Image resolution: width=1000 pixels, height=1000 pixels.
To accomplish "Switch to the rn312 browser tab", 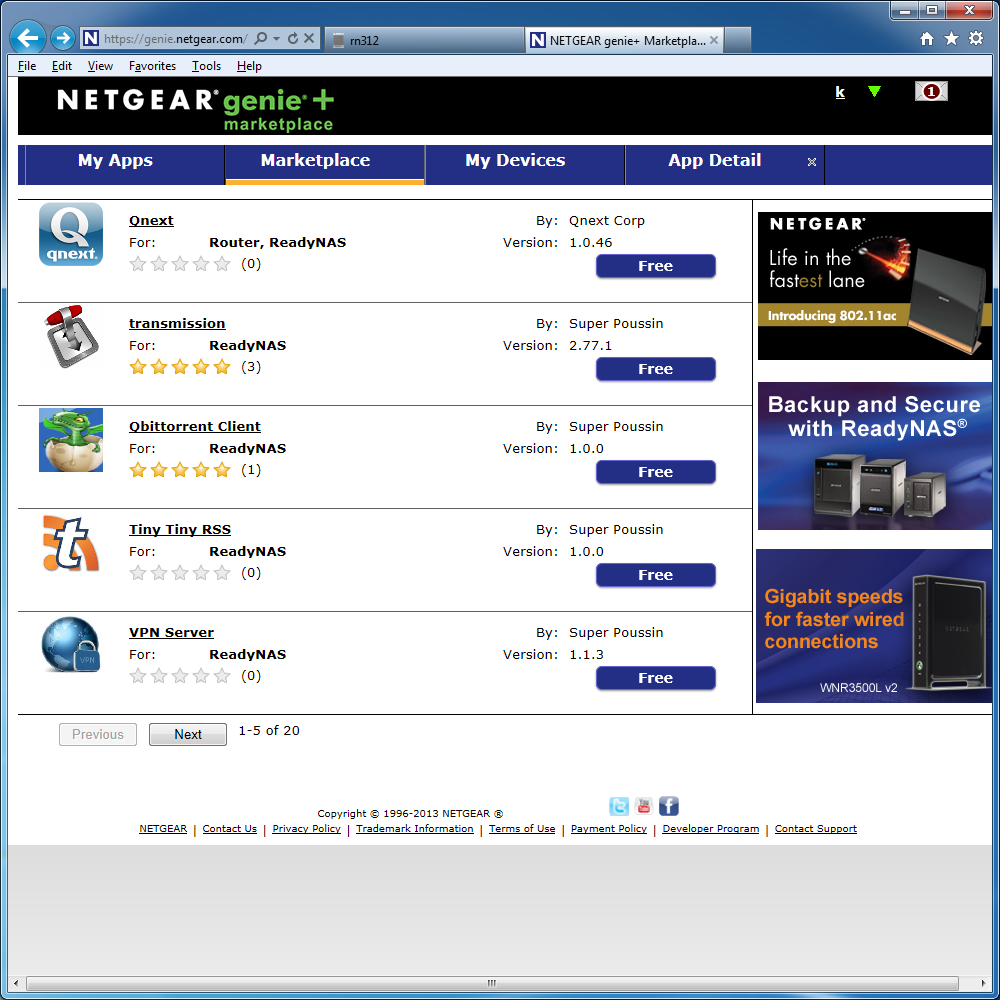I will click(424, 40).
